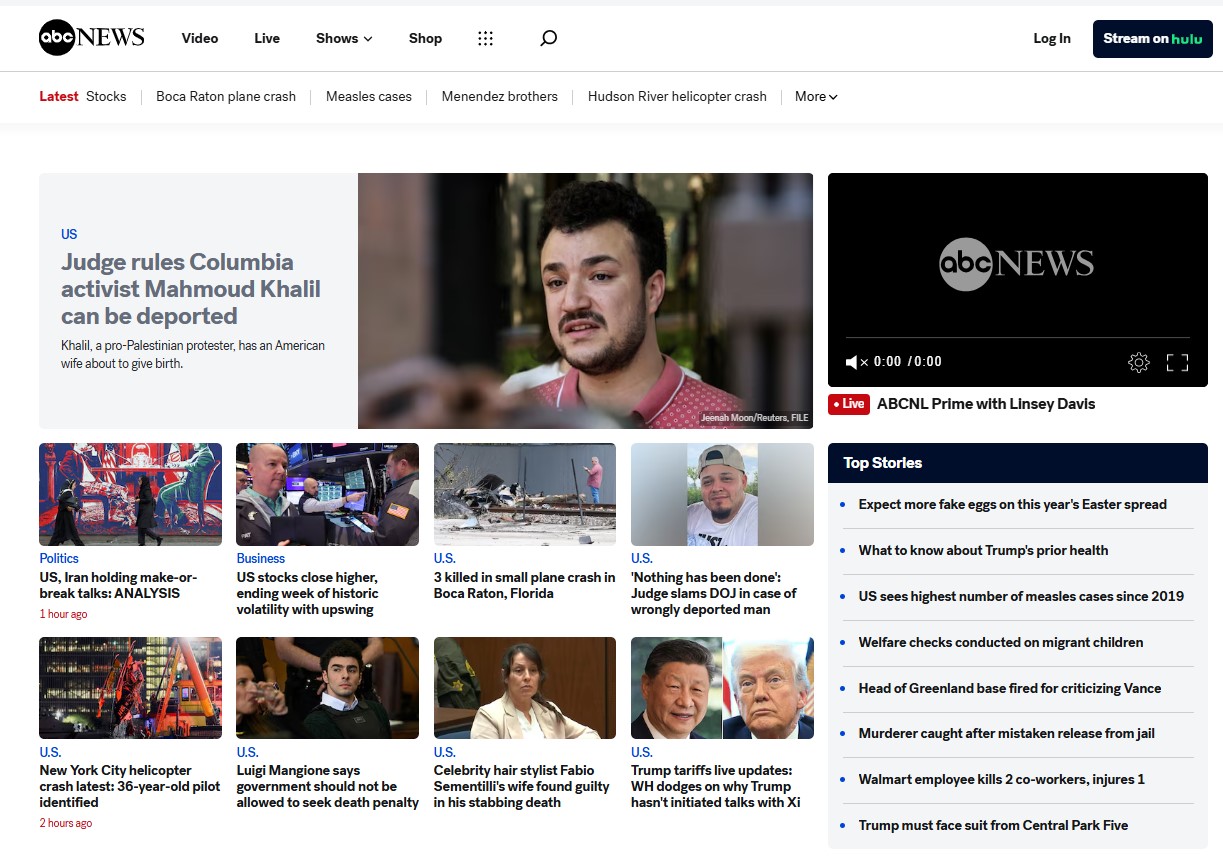The width and height of the screenshot is (1223, 861).
Task: Open the Video nav item
Action: pyautogui.click(x=200, y=38)
